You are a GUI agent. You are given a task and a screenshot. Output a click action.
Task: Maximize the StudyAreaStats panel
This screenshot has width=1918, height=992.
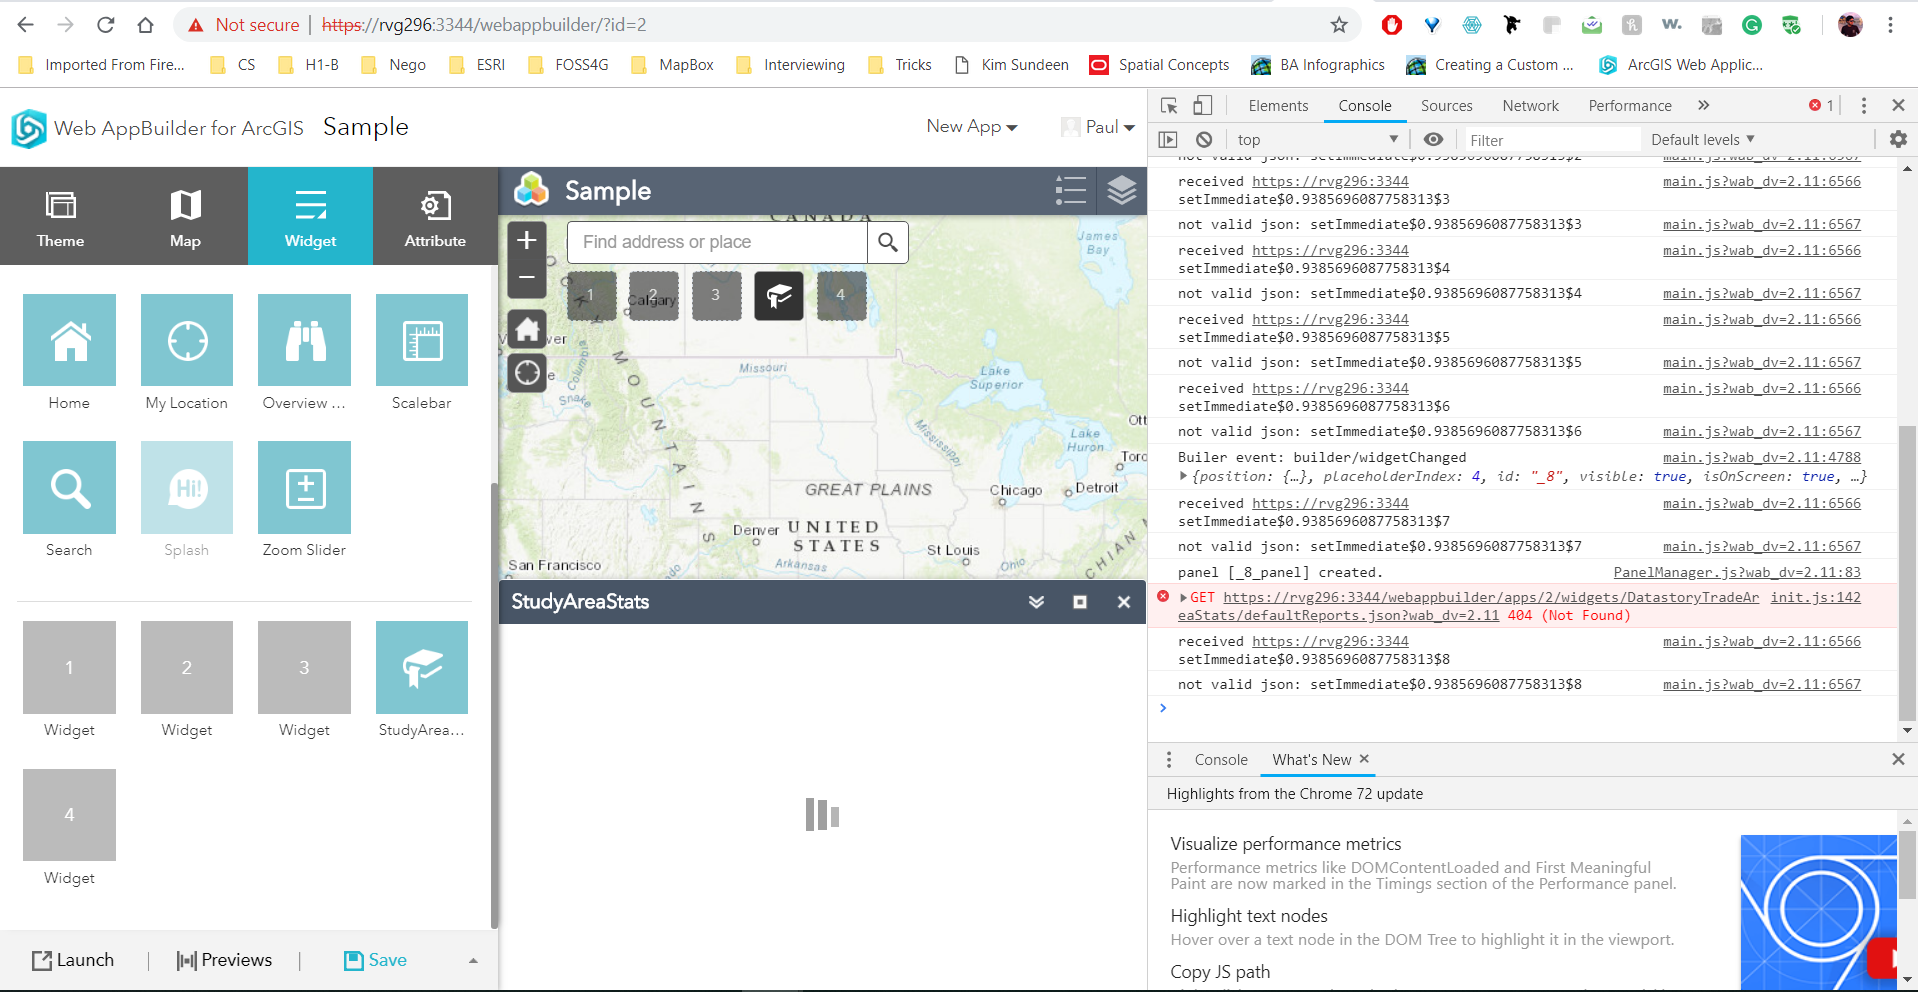pyautogui.click(x=1080, y=602)
